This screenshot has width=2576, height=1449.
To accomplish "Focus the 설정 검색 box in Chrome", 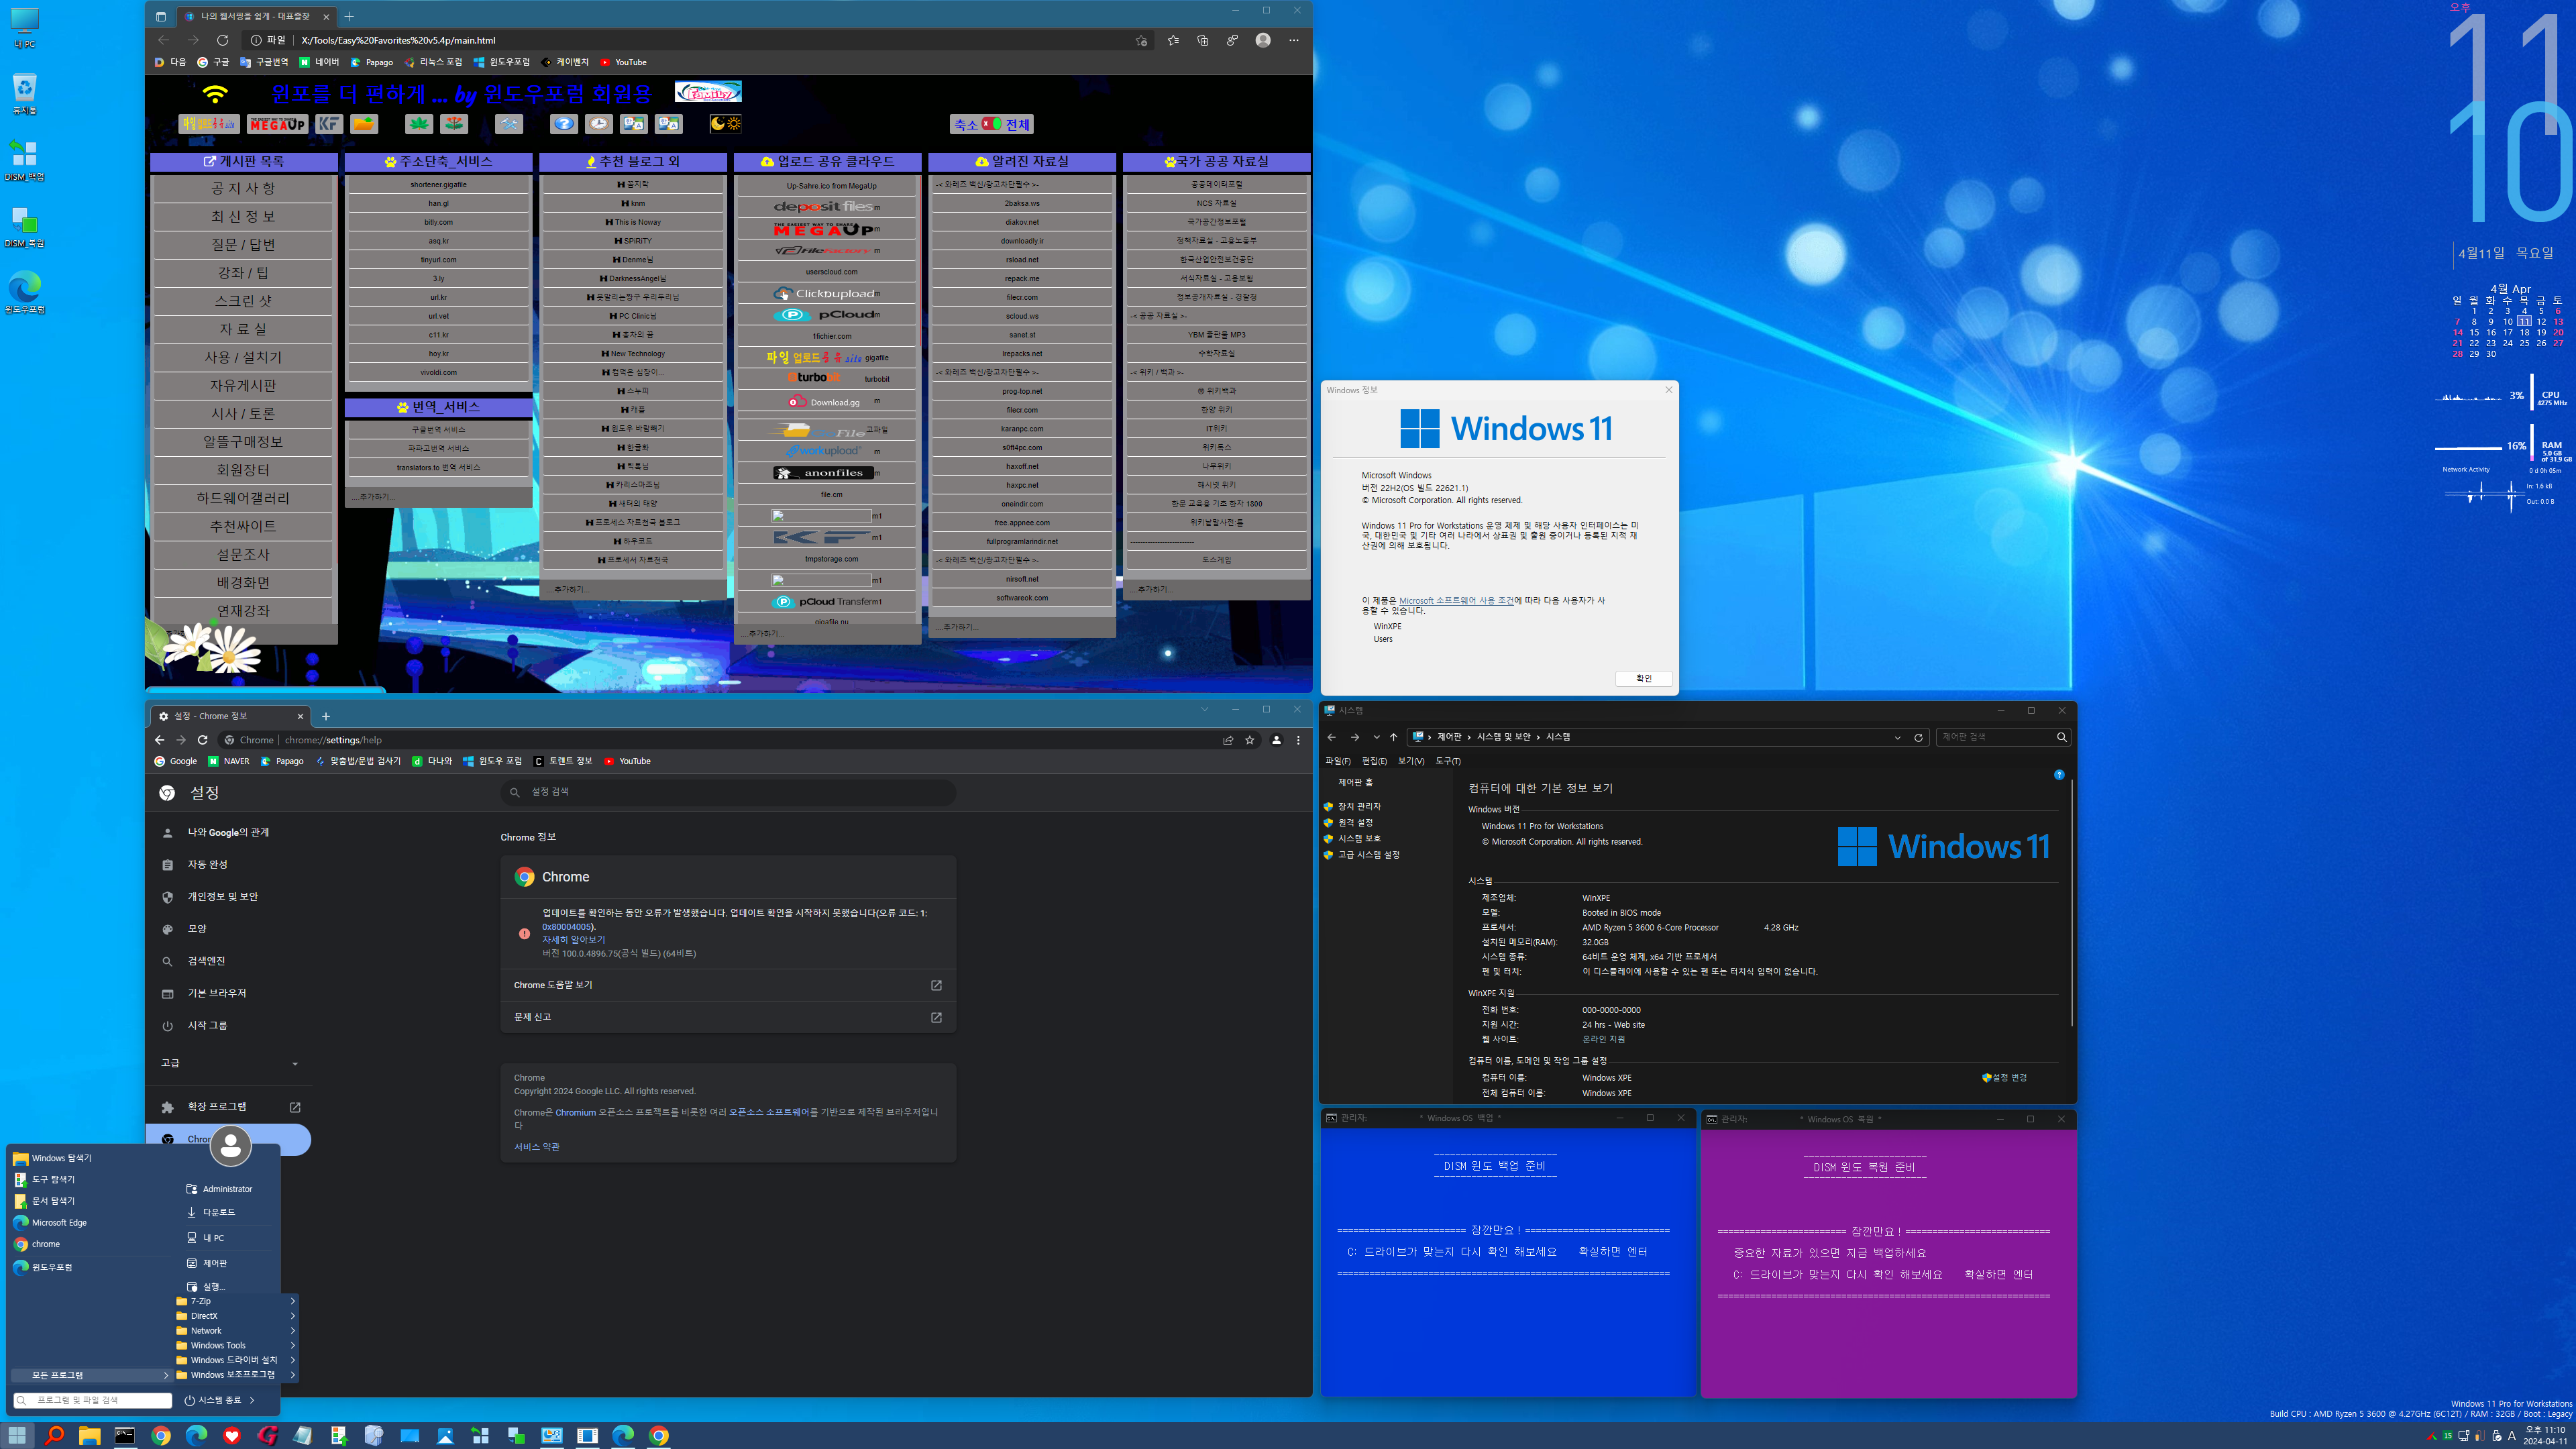I will coord(728,792).
